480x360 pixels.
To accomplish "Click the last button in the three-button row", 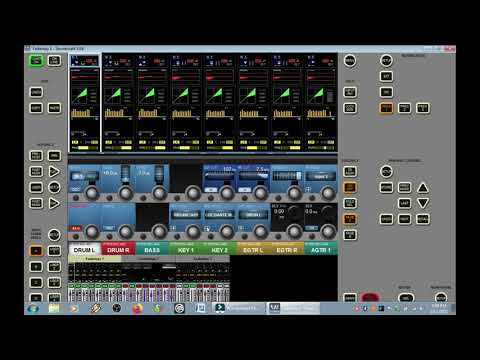I will click(x=423, y=108).
